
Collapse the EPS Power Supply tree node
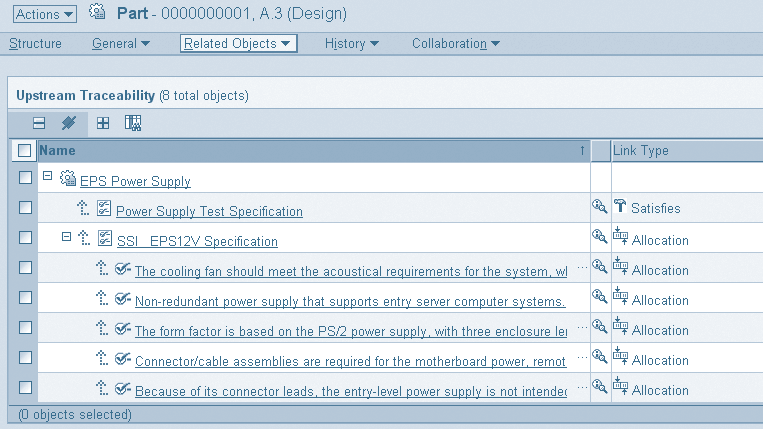coord(47,177)
